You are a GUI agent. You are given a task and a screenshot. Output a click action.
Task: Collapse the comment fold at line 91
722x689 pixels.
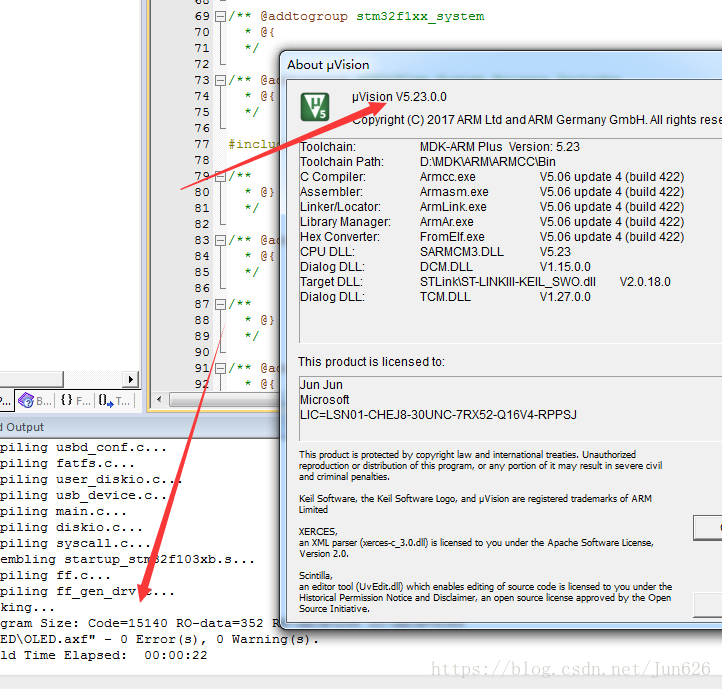[221, 368]
